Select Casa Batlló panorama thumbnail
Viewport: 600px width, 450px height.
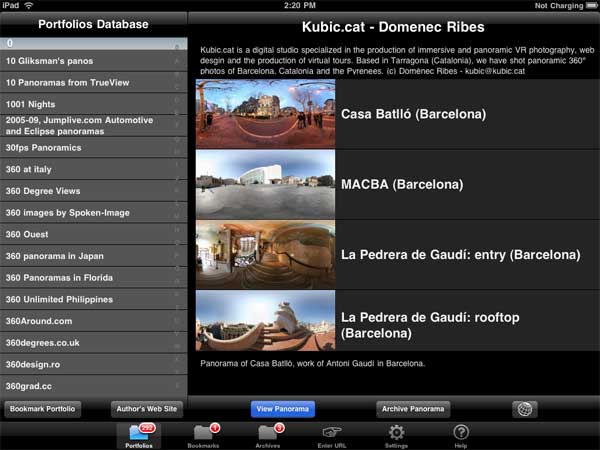point(265,114)
